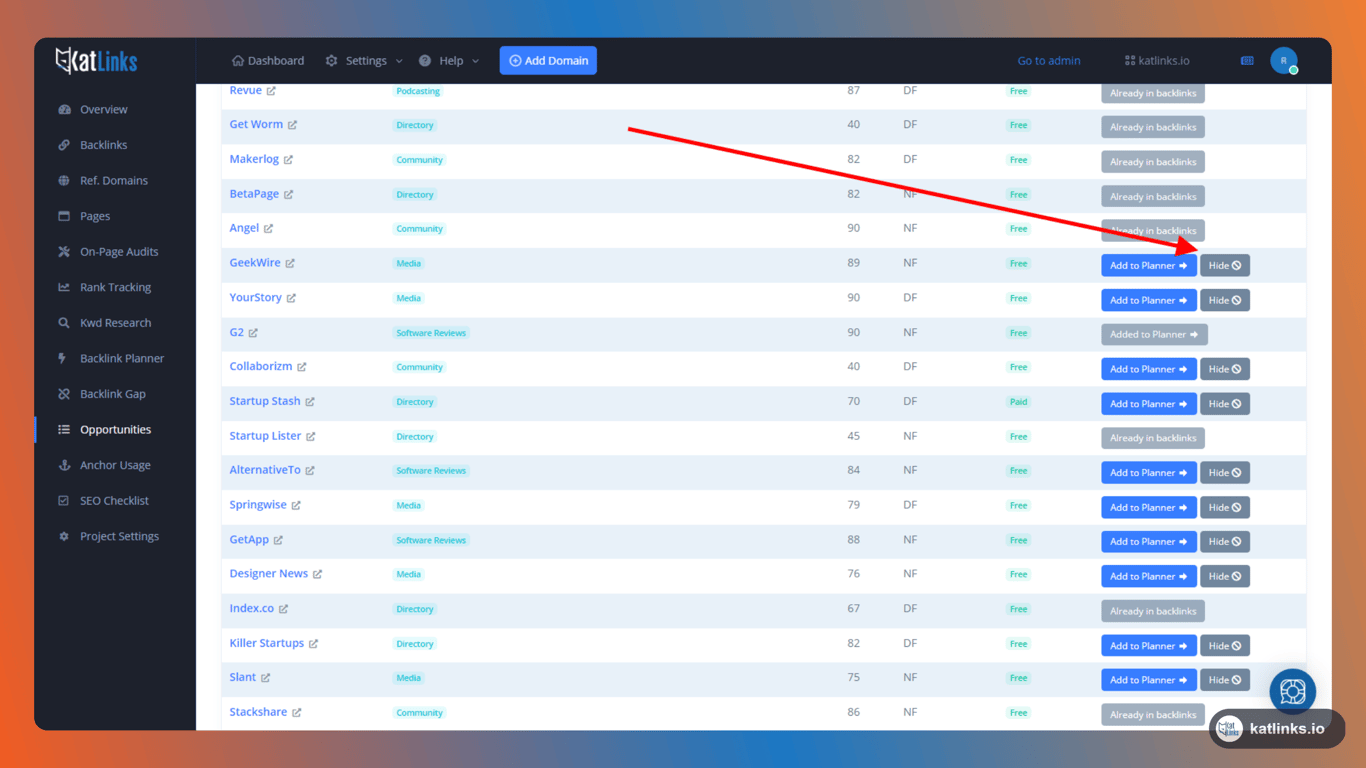The height and width of the screenshot is (768, 1366).
Task: Add GeekWire to the planner
Action: click(x=1149, y=266)
